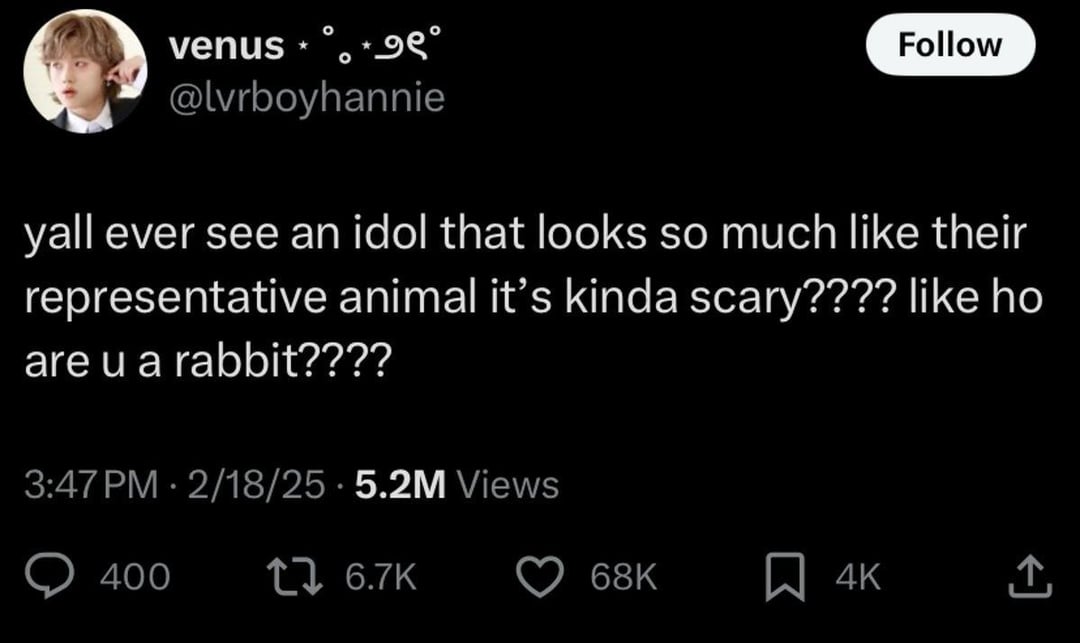Click the display name "venus"
Viewport: 1080px width, 643px height.
point(226,45)
